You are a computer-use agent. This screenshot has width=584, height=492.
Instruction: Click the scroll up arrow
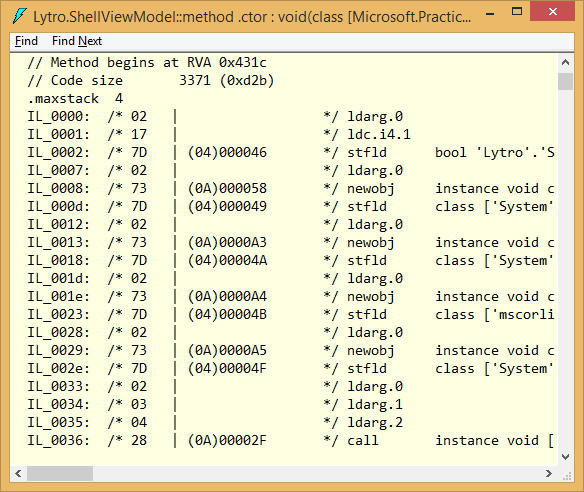click(x=565, y=62)
